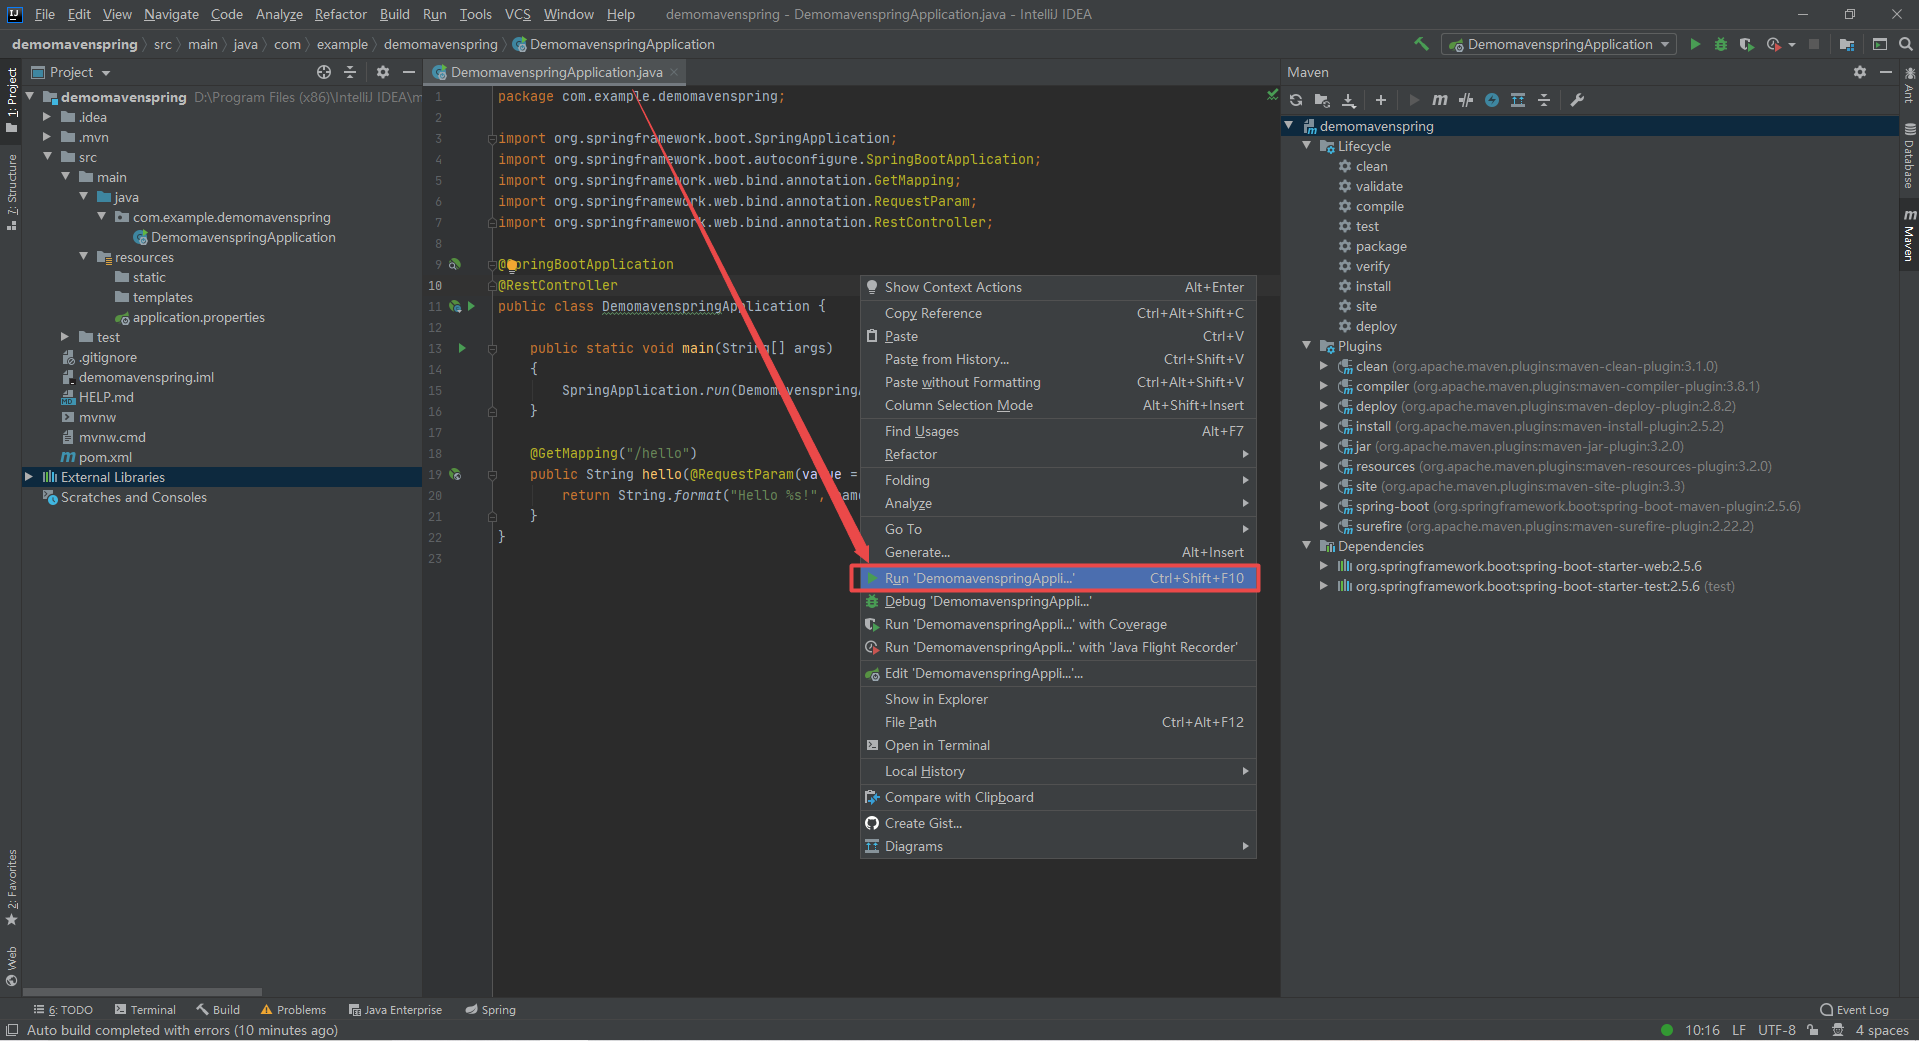Choose Show Context Actions in the context menu
The image size is (1919, 1041).
(x=1058, y=287)
